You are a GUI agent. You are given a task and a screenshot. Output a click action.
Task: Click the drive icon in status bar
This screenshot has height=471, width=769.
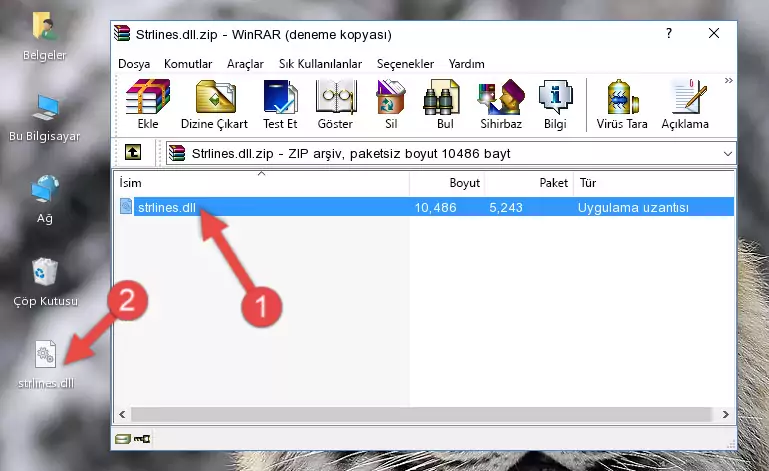coord(123,439)
